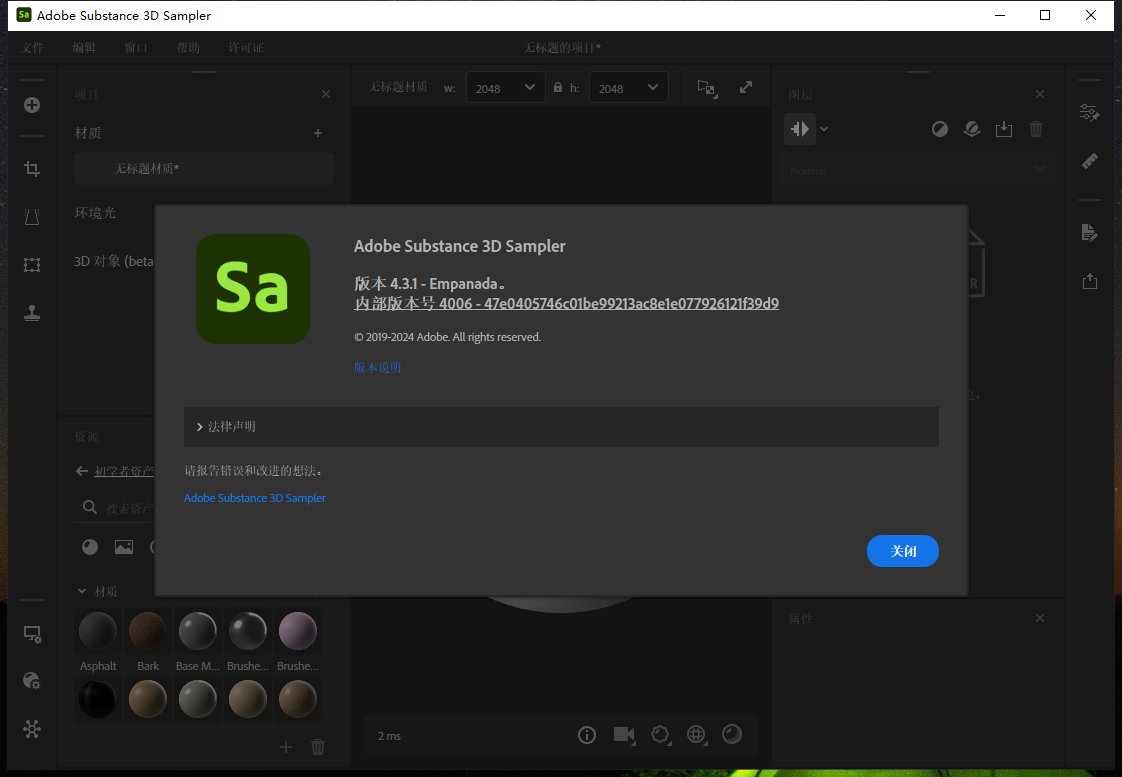Select the Asphalt material thumbnail
Viewport: 1122px width, 777px height.
pyautogui.click(x=98, y=632)
